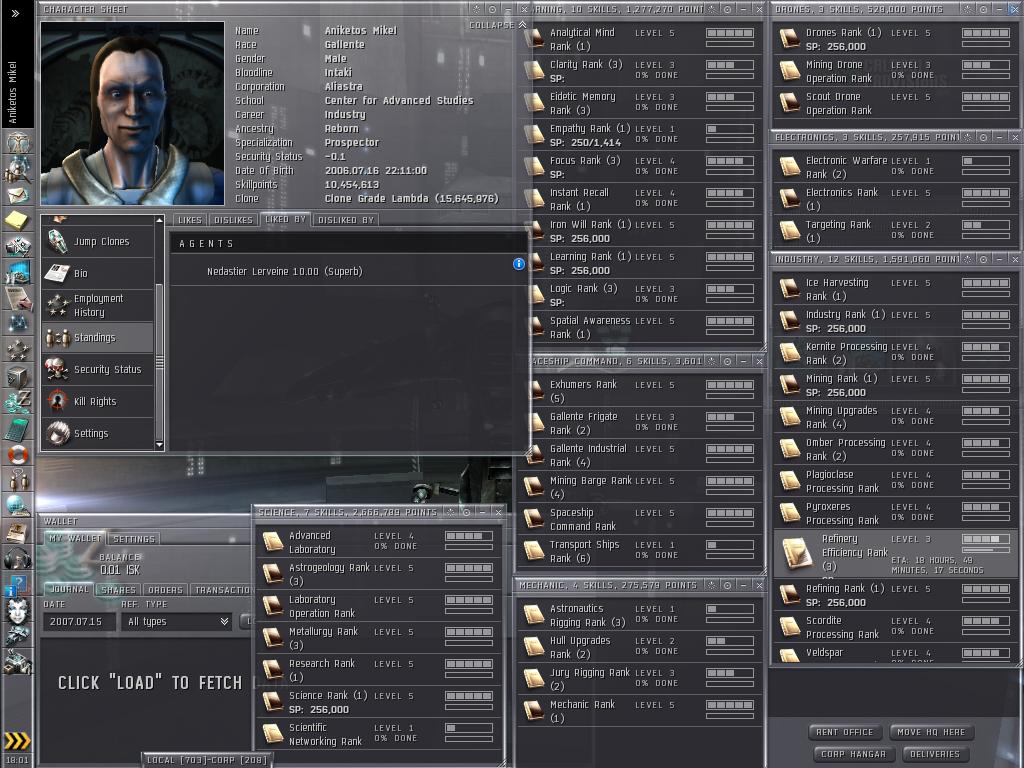Click the Advanced Laboratory skill book icon
The image size is (1024, 768).
pyautogui.click(x=273, y=542)
